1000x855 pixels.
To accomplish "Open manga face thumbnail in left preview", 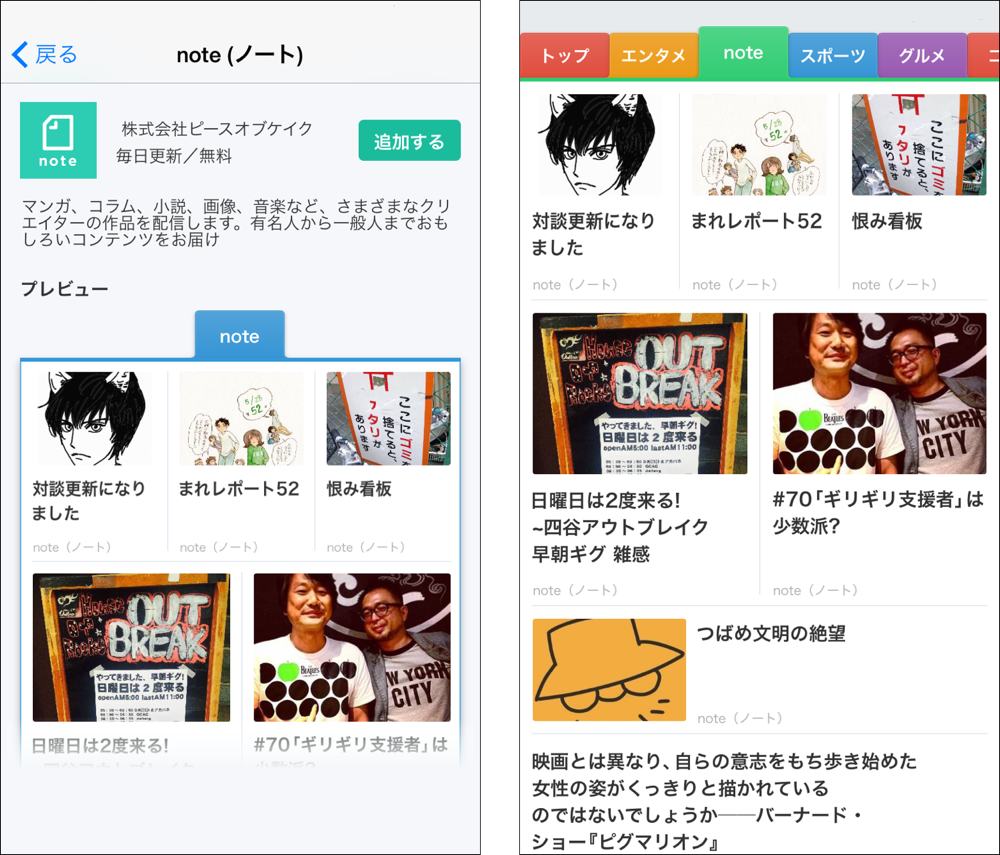I will 94,418.
